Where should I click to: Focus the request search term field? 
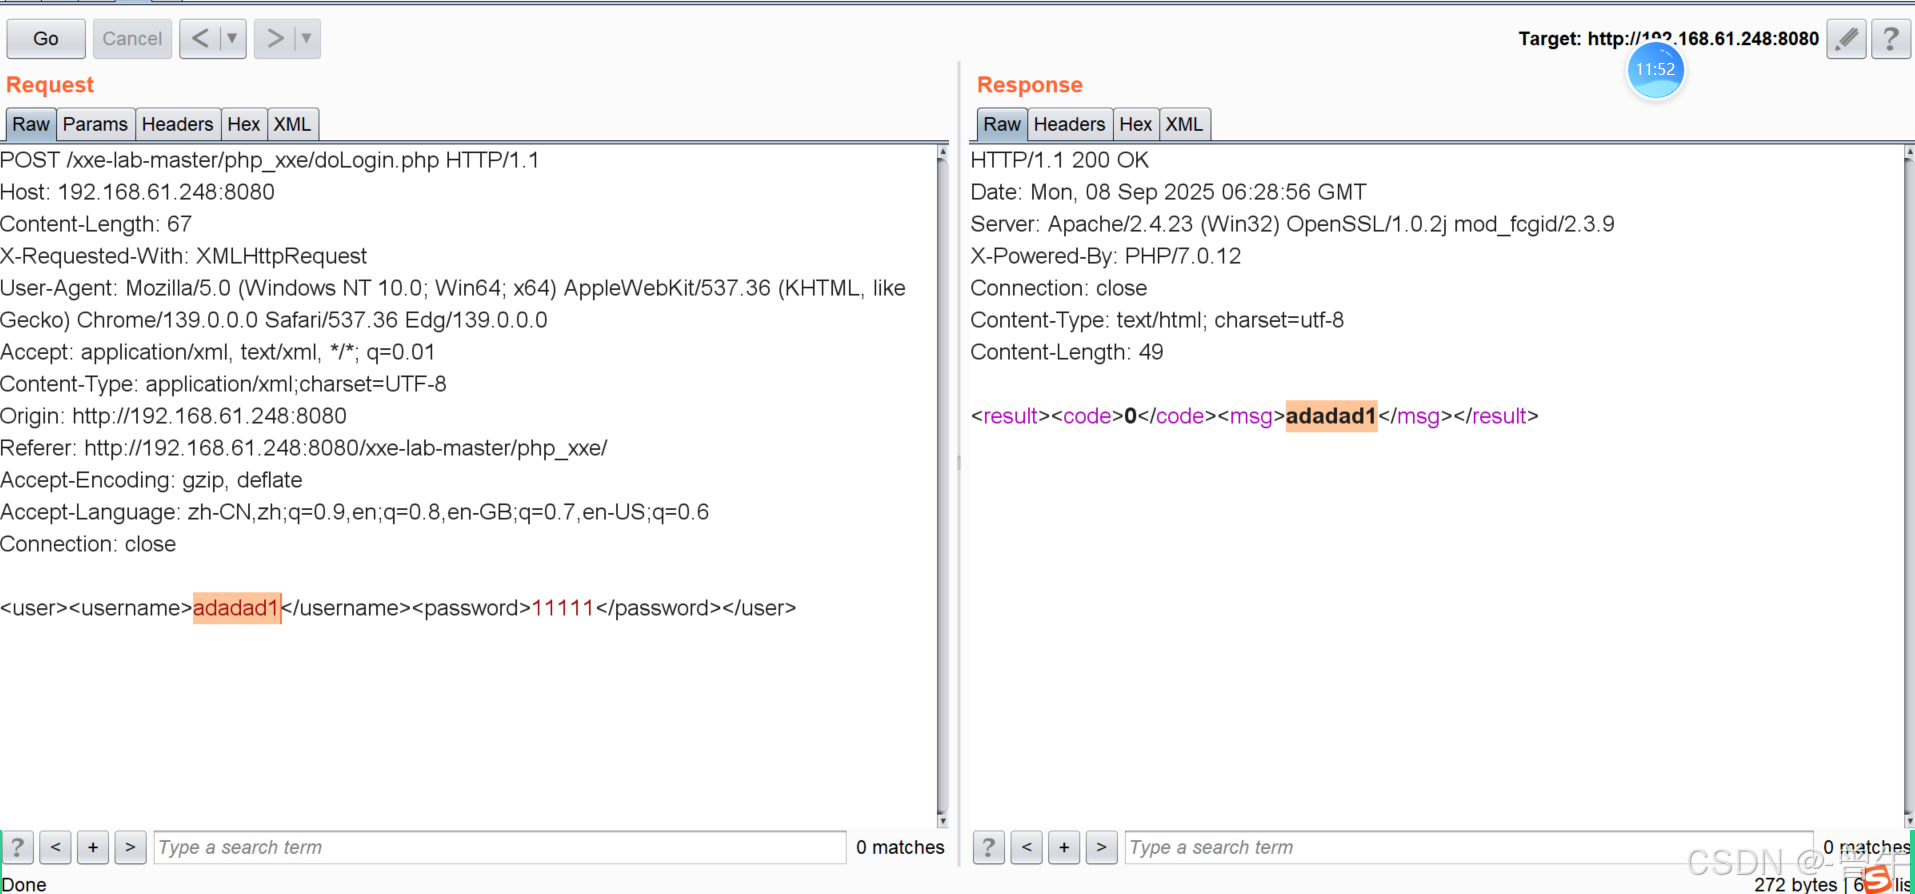(500, 847)
